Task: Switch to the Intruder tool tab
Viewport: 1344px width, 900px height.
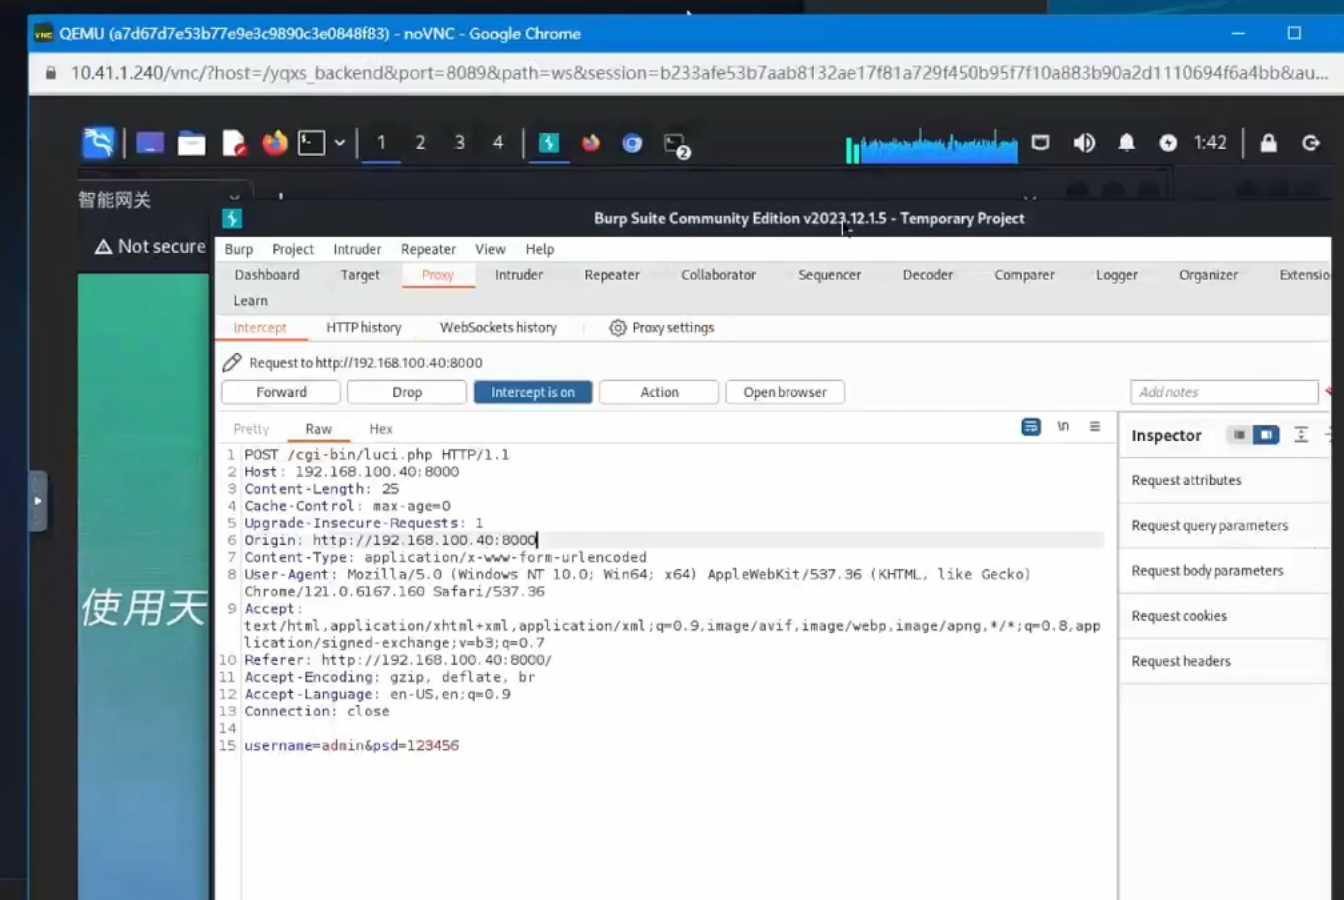Action: [519, 275]
